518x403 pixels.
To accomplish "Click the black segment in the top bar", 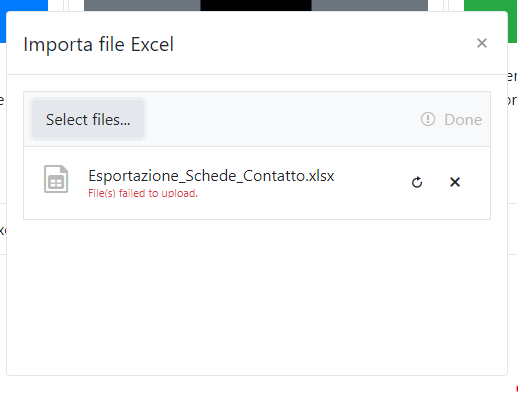I will (256, 5).
